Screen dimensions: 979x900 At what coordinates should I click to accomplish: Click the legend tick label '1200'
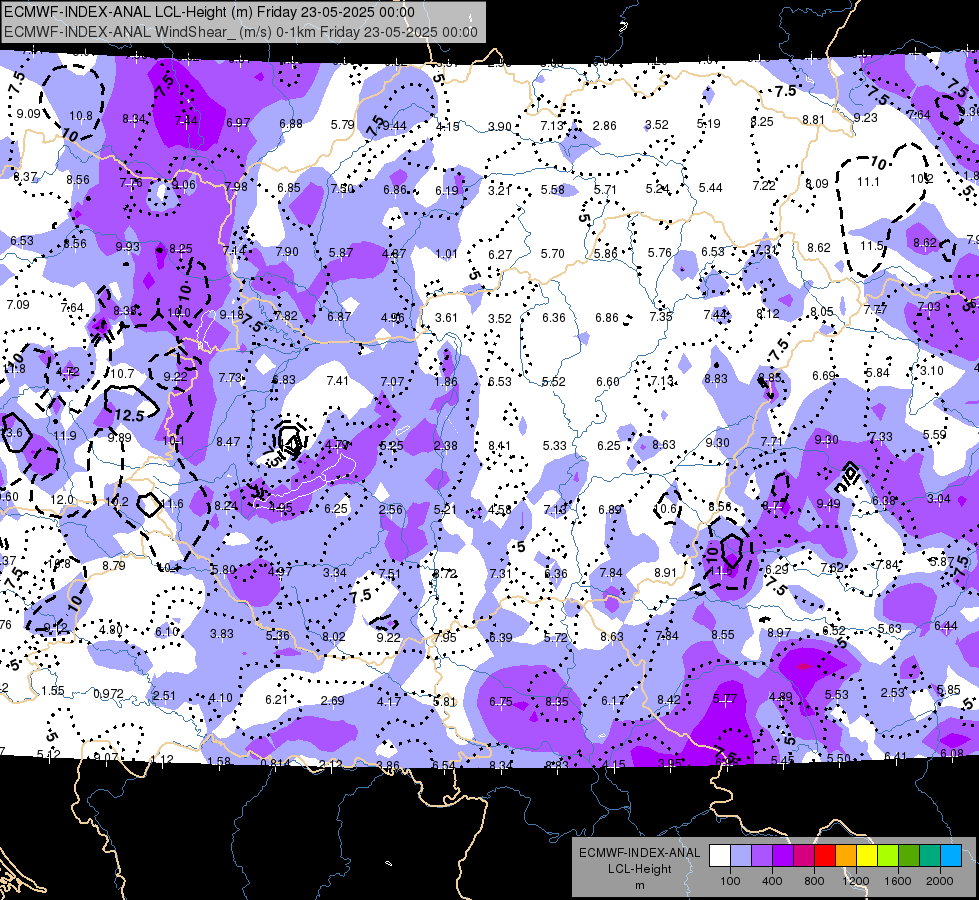pyautogui.click(x=855, y=881)
